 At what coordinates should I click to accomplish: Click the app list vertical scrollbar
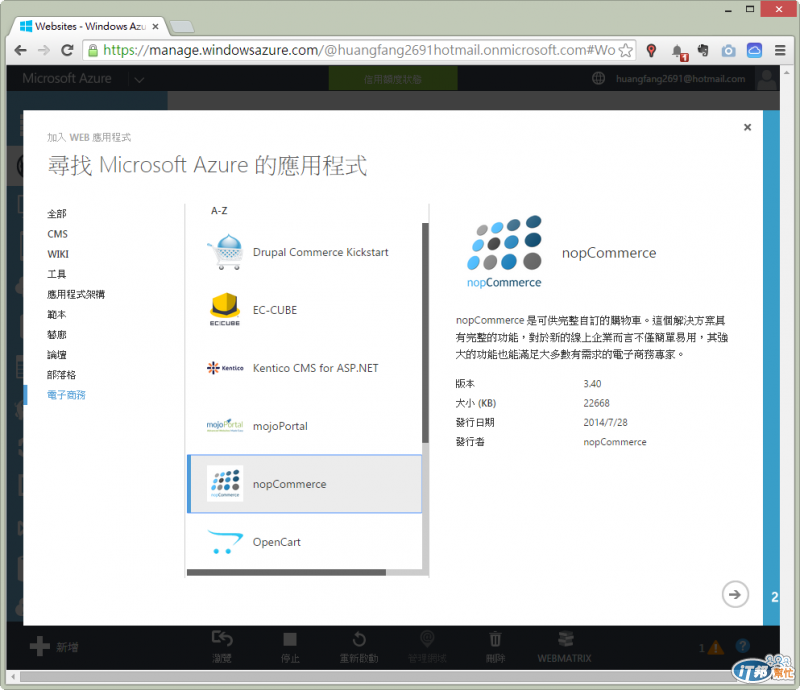pyautogui.click(x=425, y=333)
